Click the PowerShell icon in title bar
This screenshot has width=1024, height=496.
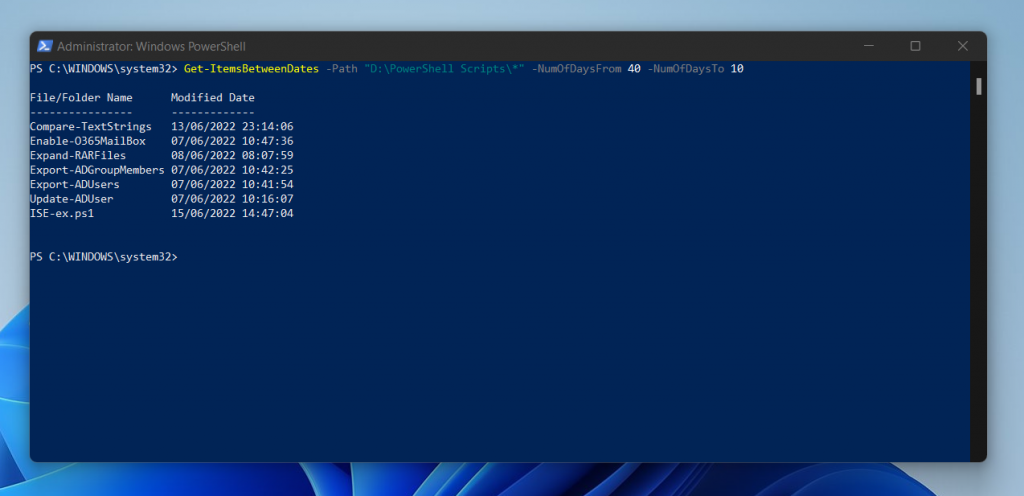[44, 46]
